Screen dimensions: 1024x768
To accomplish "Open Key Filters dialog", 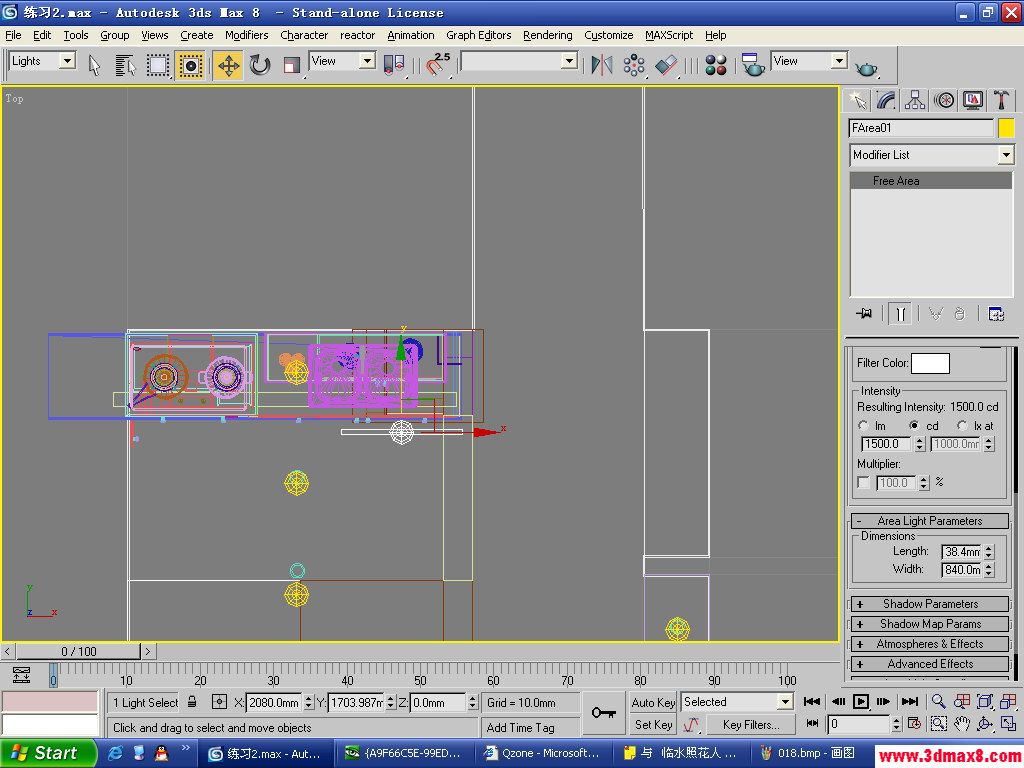I will (751, 725).
